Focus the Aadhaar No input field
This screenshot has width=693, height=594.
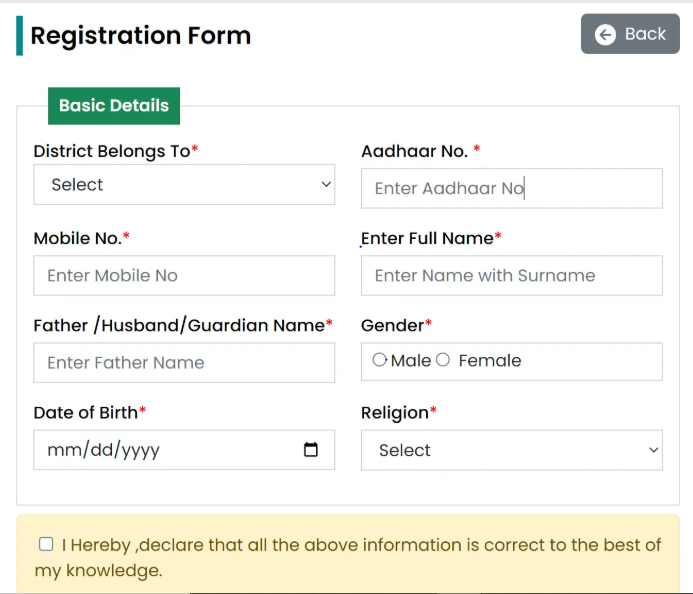click(511, 188)
